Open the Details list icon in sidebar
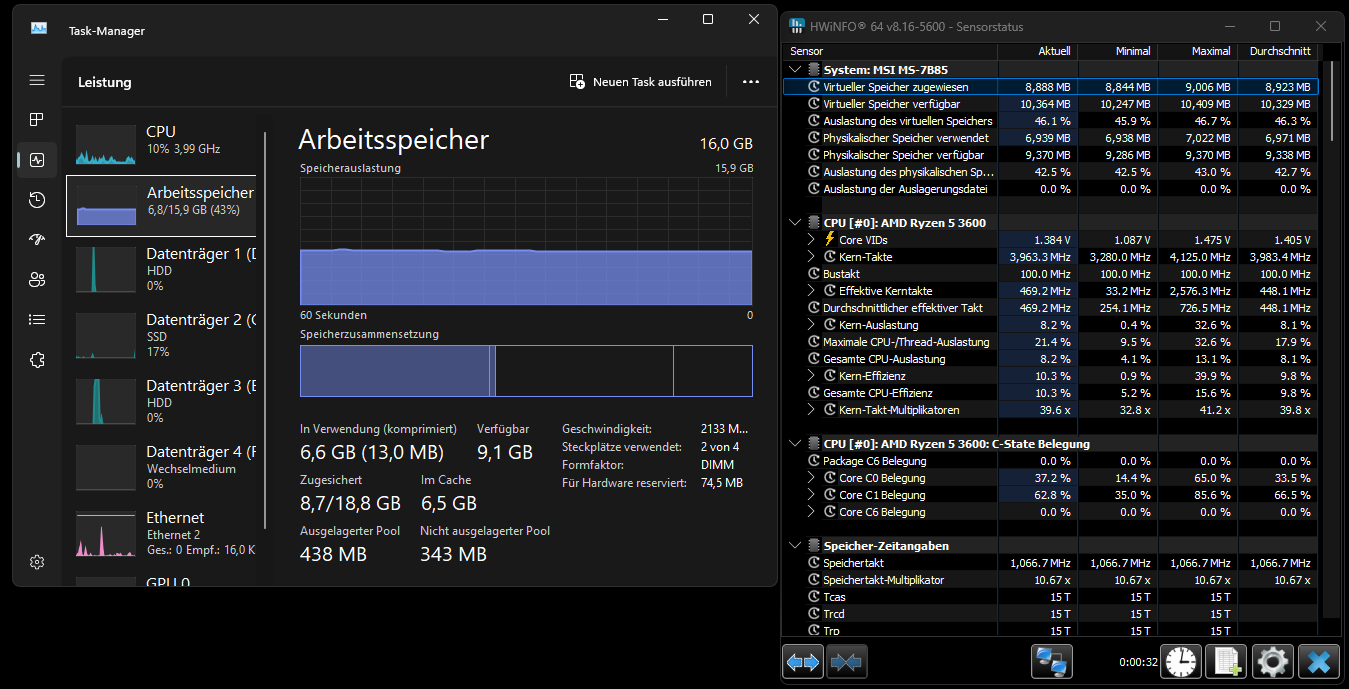 pos(37,320)
